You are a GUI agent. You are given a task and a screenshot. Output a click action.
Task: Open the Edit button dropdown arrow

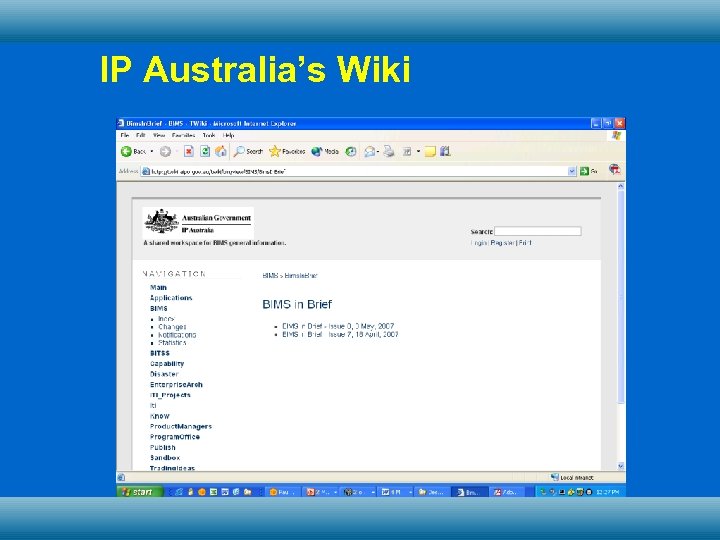pos(418,152)
